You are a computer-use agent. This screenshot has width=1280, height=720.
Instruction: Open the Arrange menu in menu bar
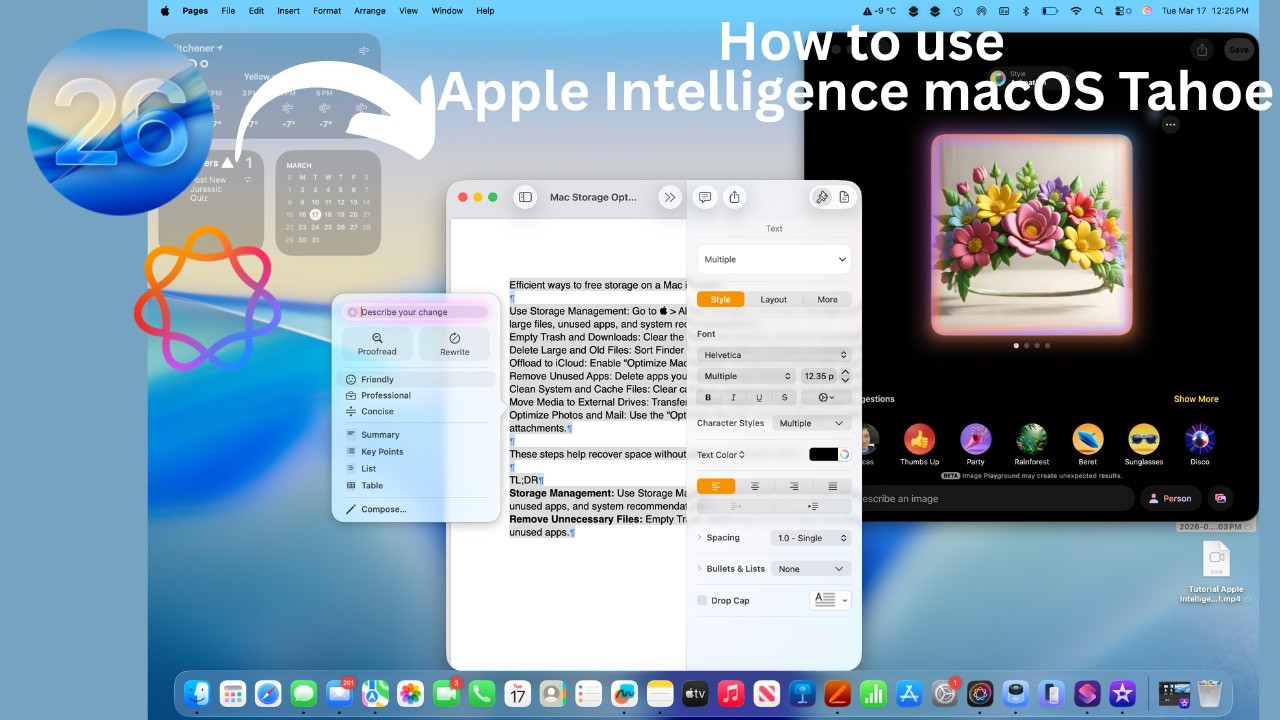click(369, 11)
